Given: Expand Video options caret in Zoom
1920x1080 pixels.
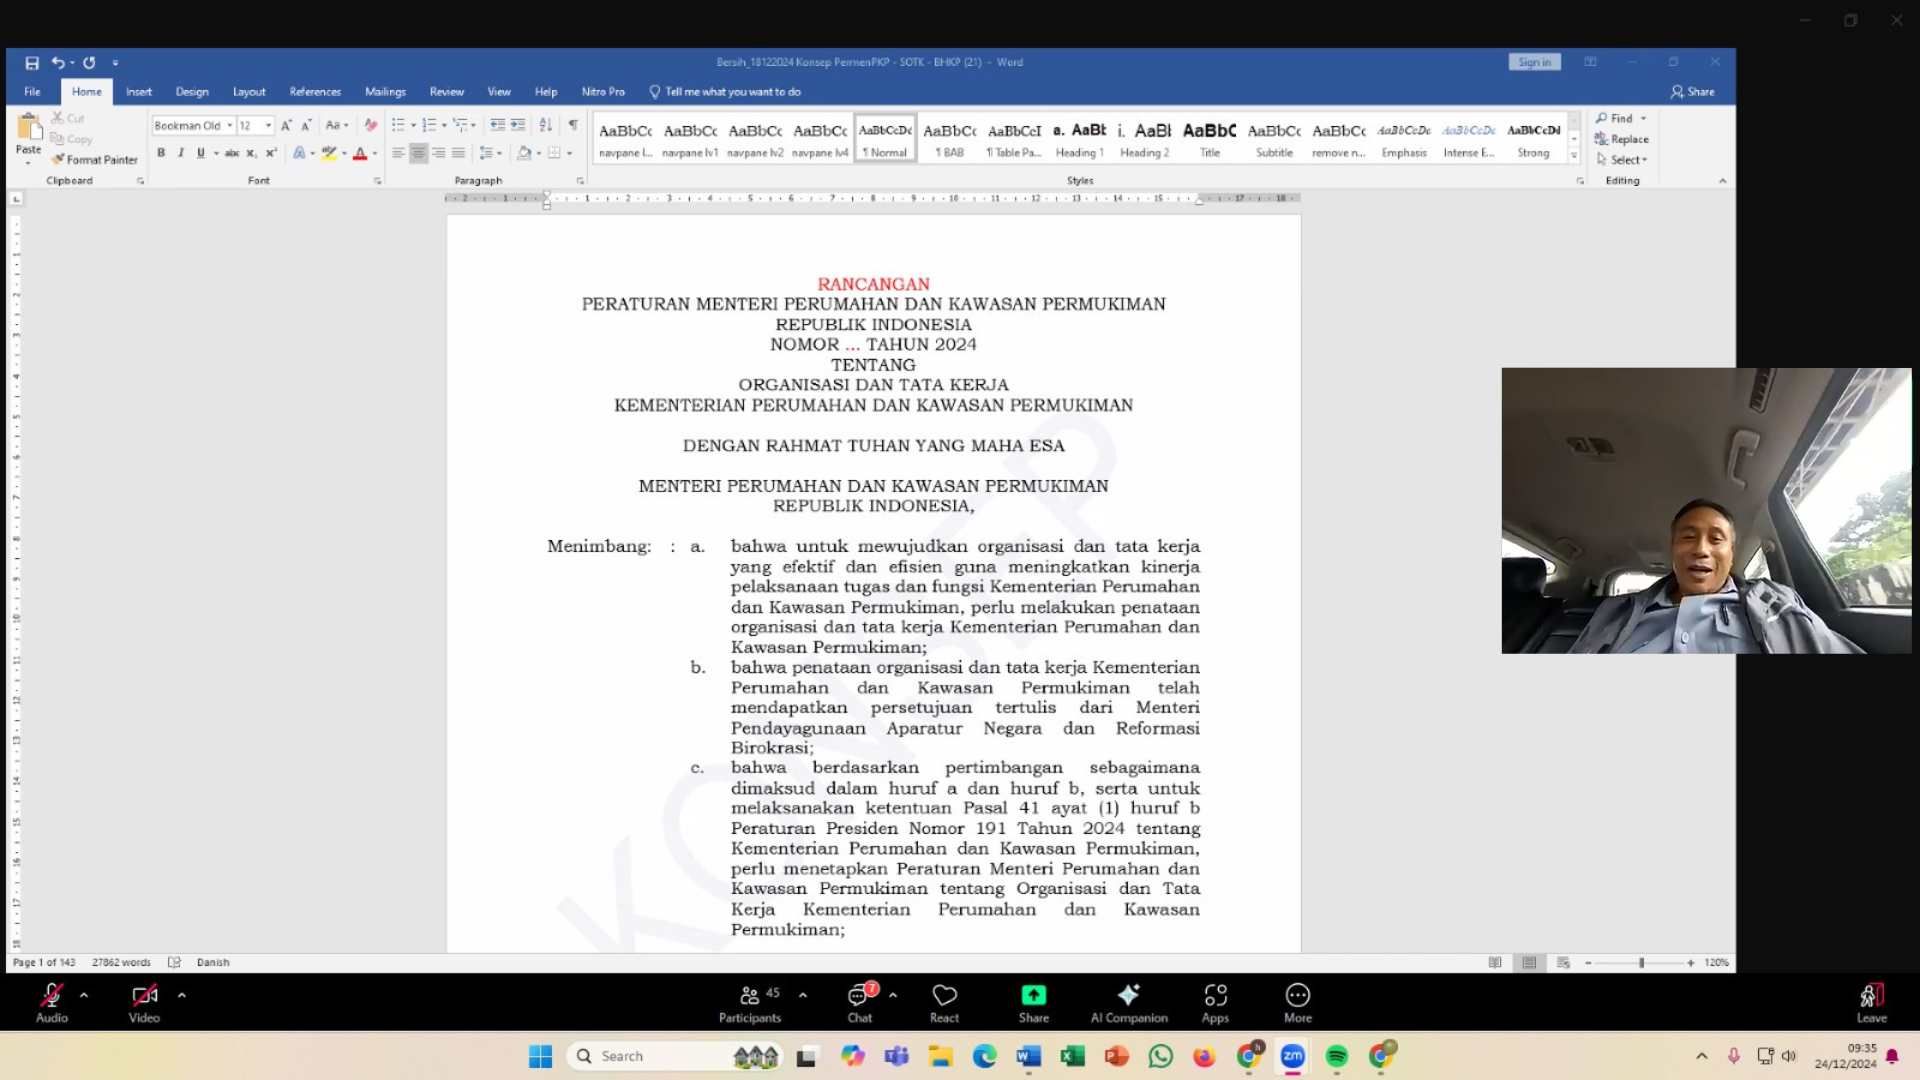Looking at the screenshot, I should click(182, 995).
